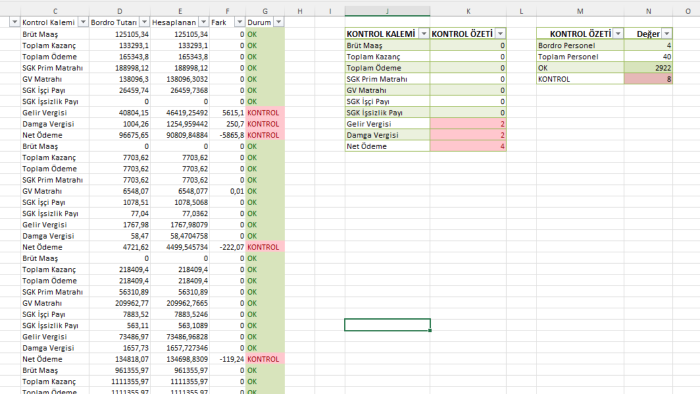700x394 pixels.
Task: Select the Bordro Tutarı cell 188998,12
Action: [x=120, y=68]
